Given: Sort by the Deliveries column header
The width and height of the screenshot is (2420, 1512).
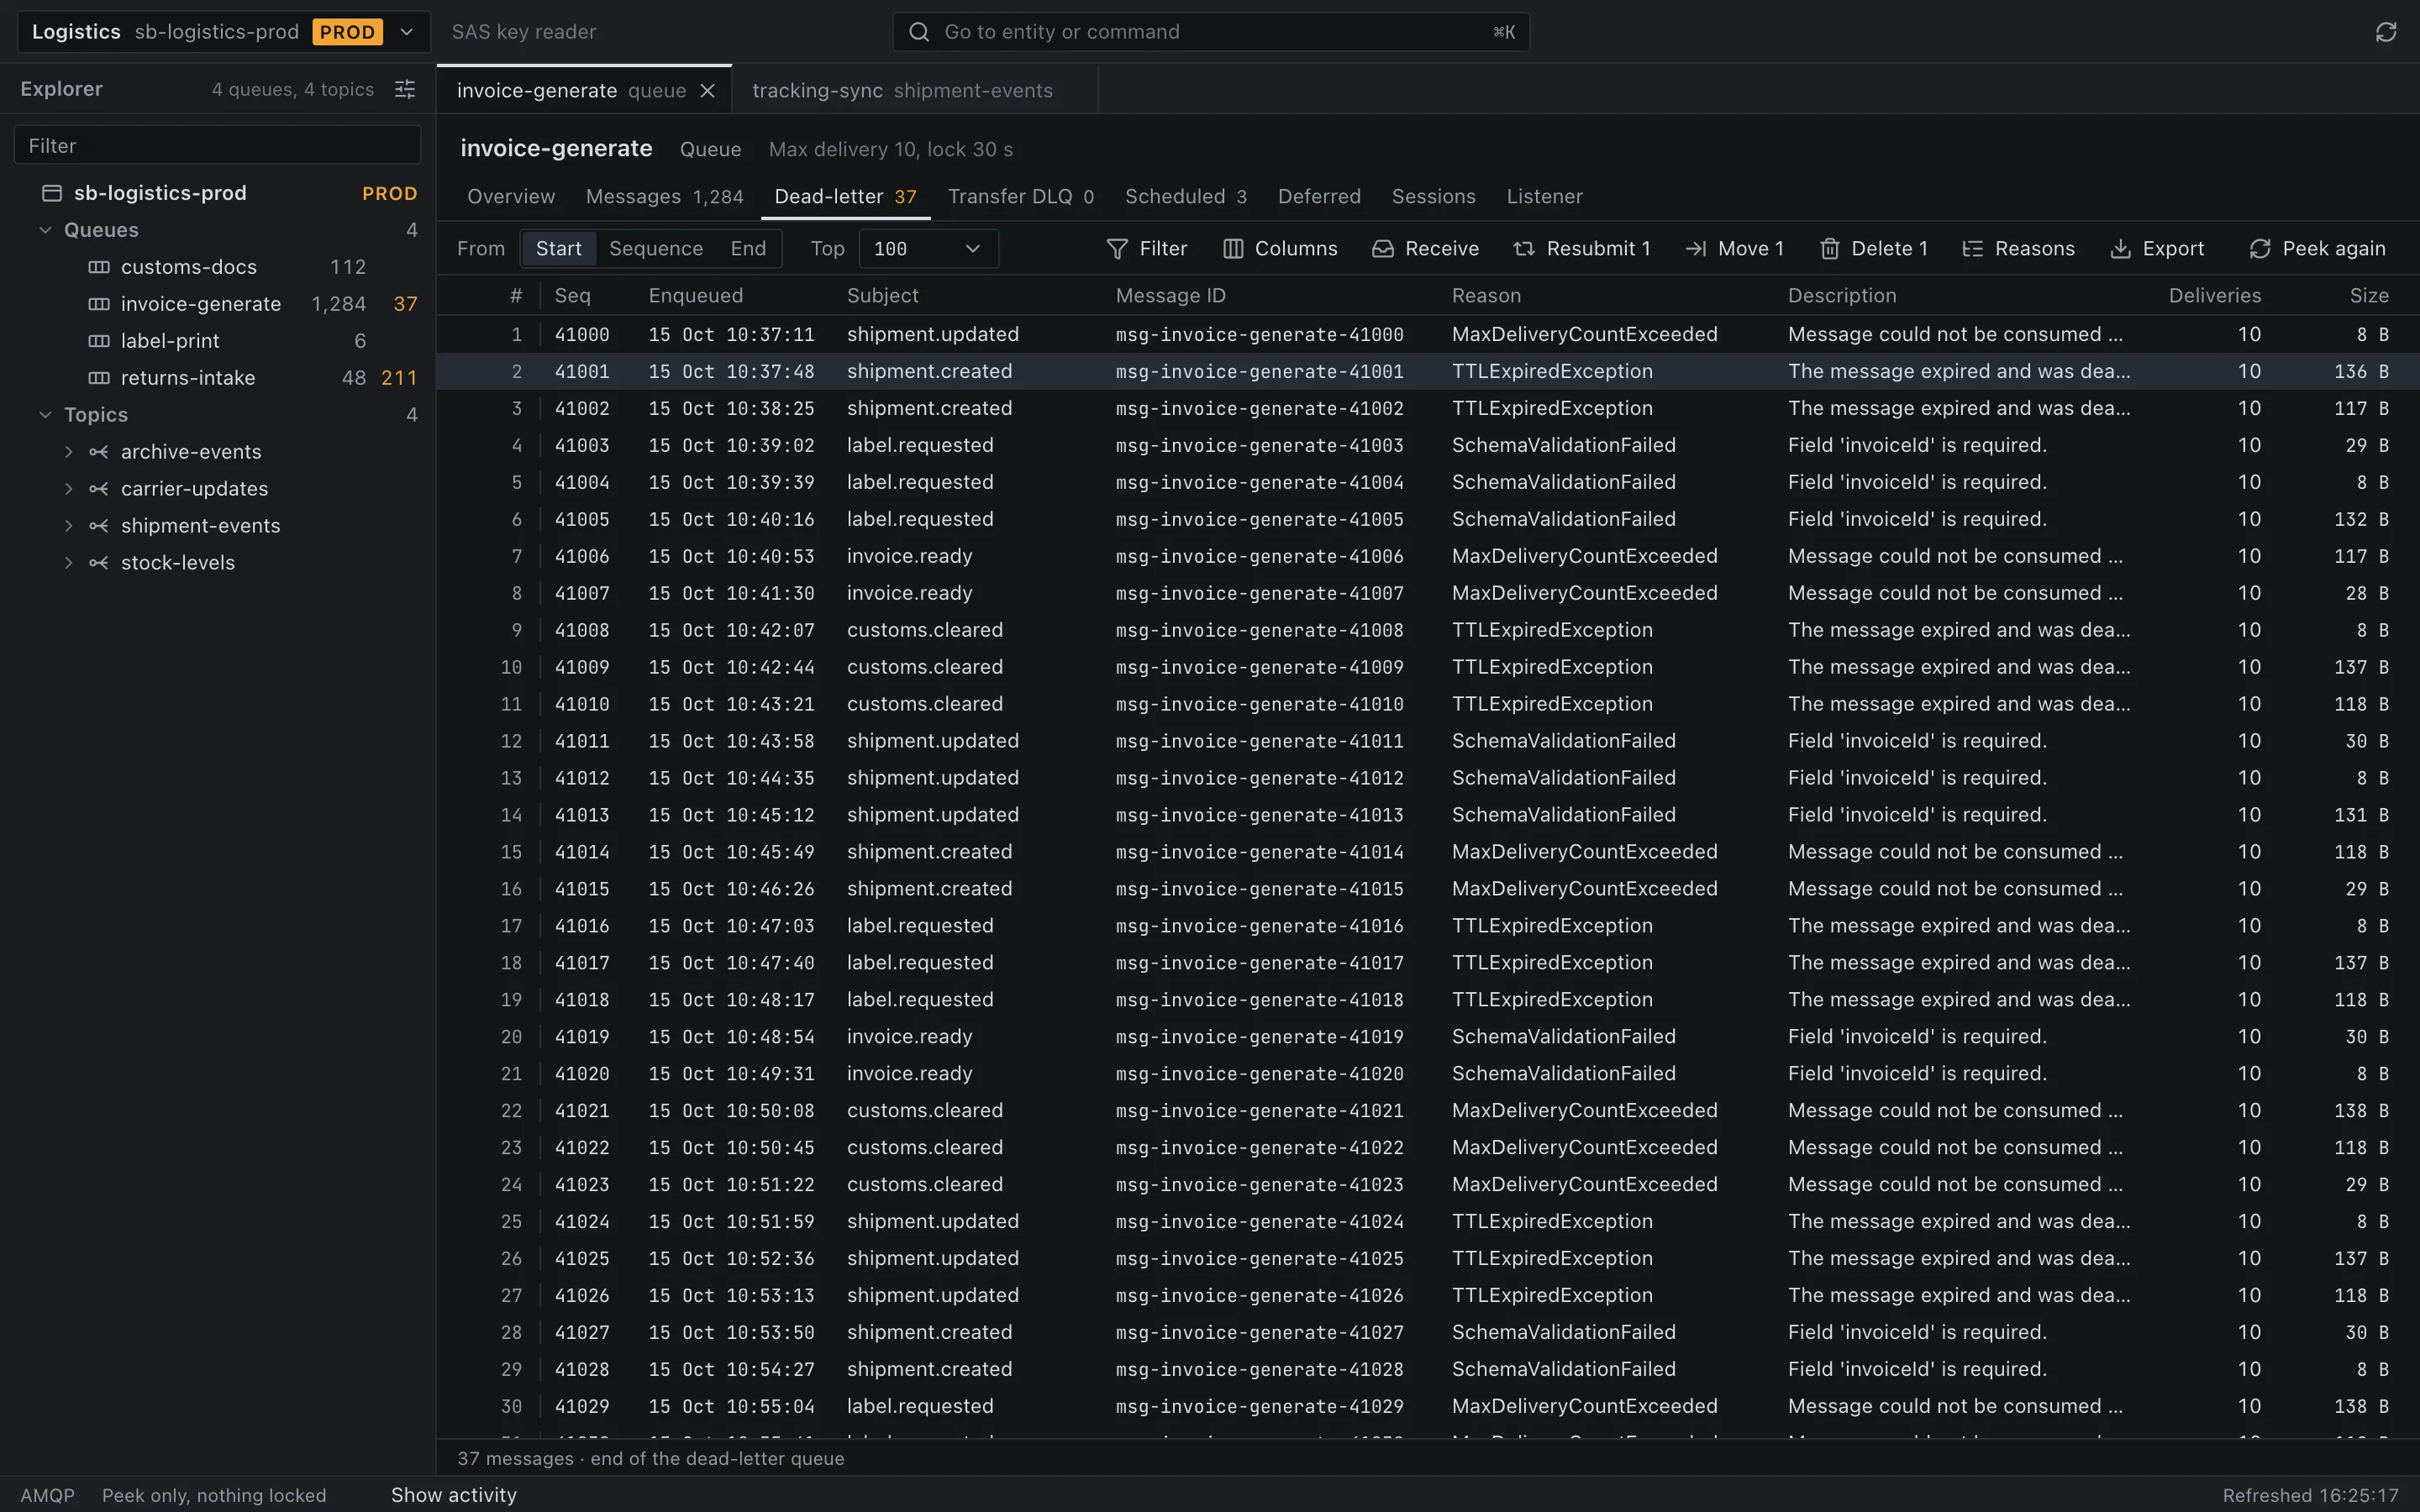Looking at the screenshot, I should point(2214,296).
